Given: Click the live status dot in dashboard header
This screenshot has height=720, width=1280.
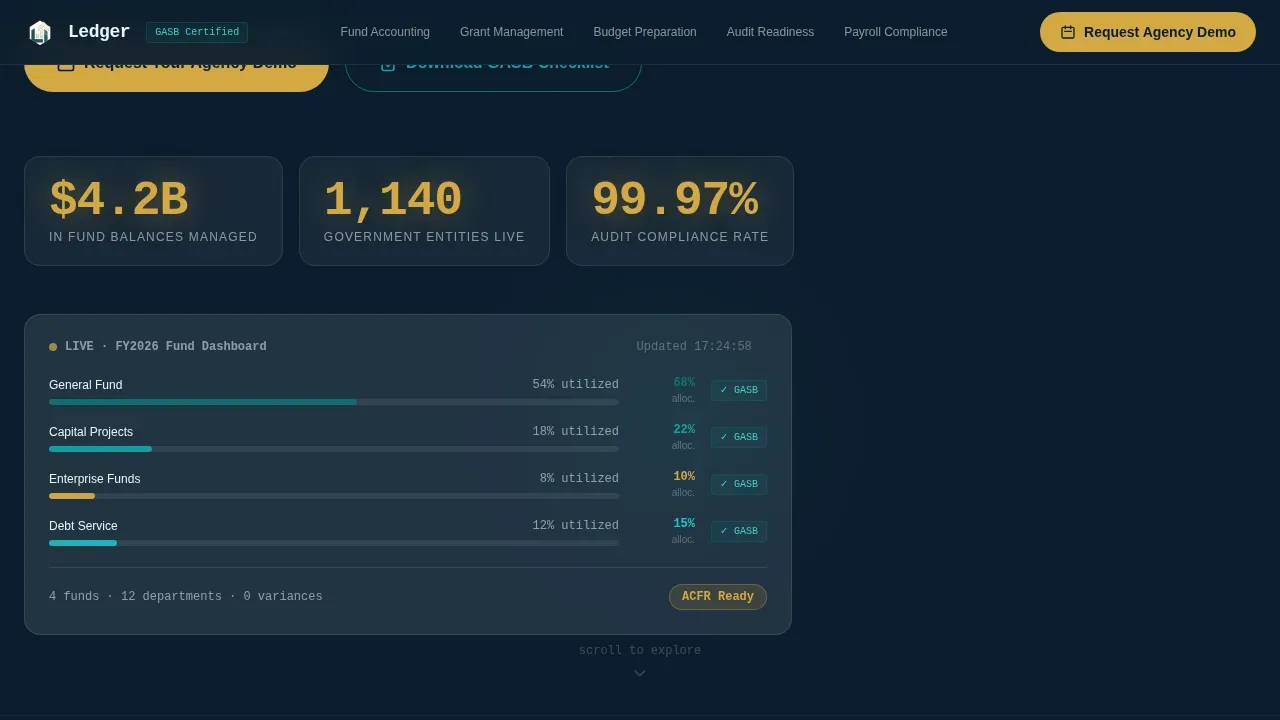Looking at the screenshot, I should (53, 347).
